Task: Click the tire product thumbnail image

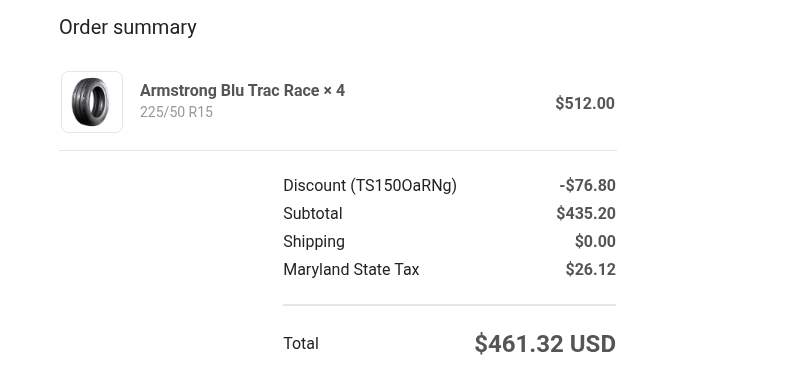Action: 92,102
